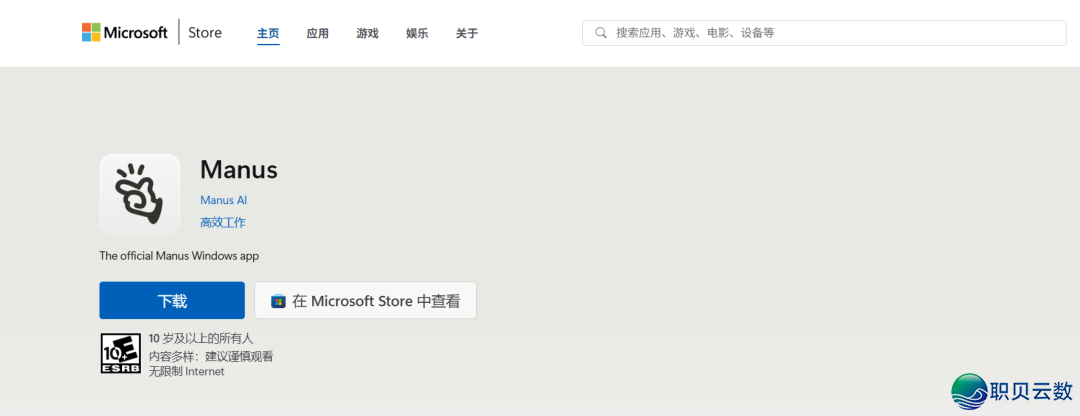Click the Microsoft Store bag icon

pyautogui.click(x=278, y=301)
